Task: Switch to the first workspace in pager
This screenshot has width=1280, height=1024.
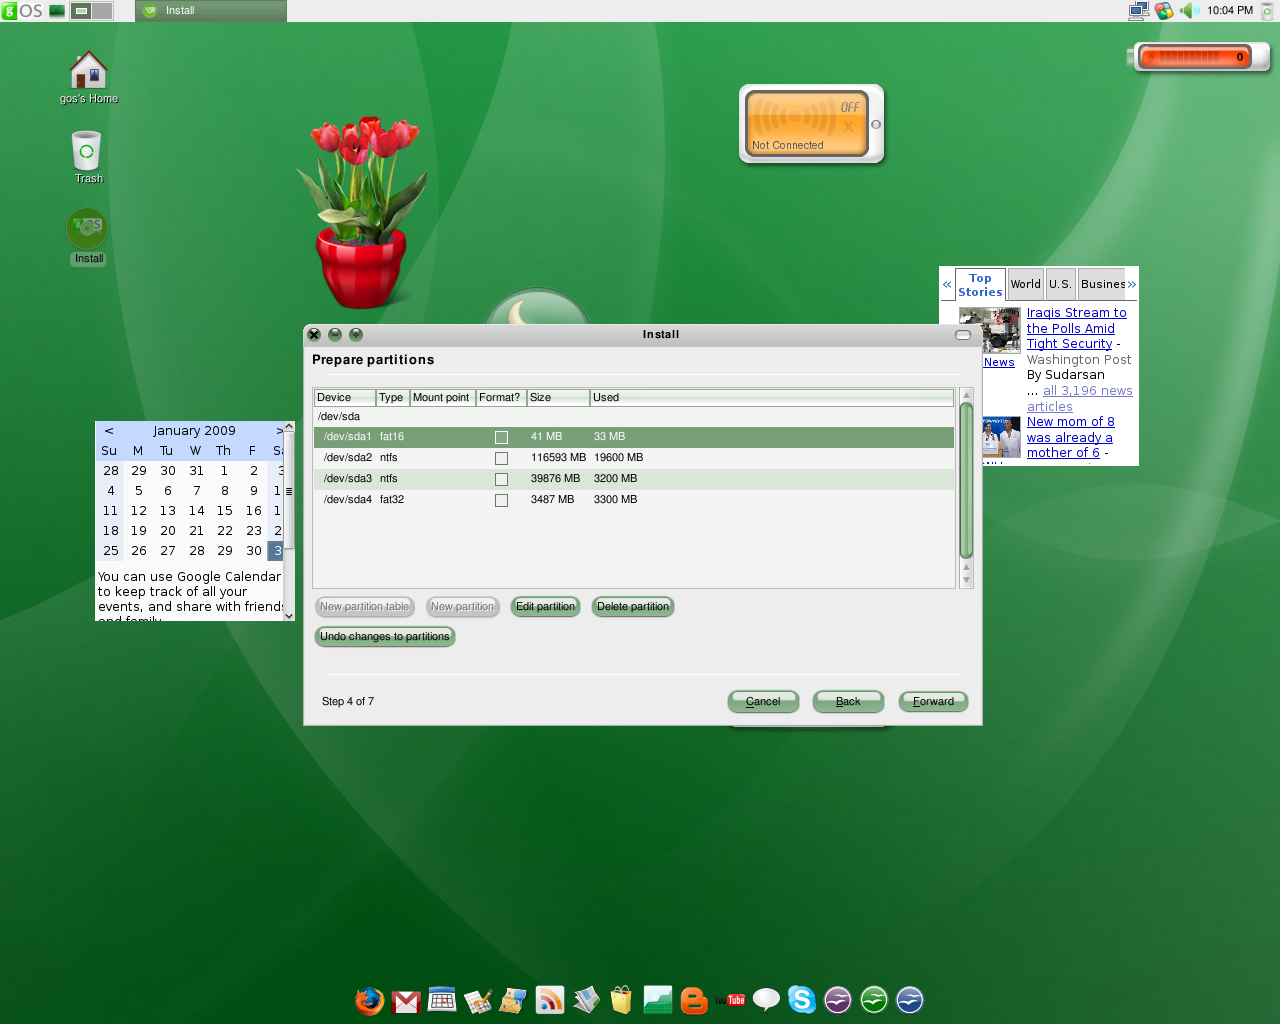Action: coord(82,11)
